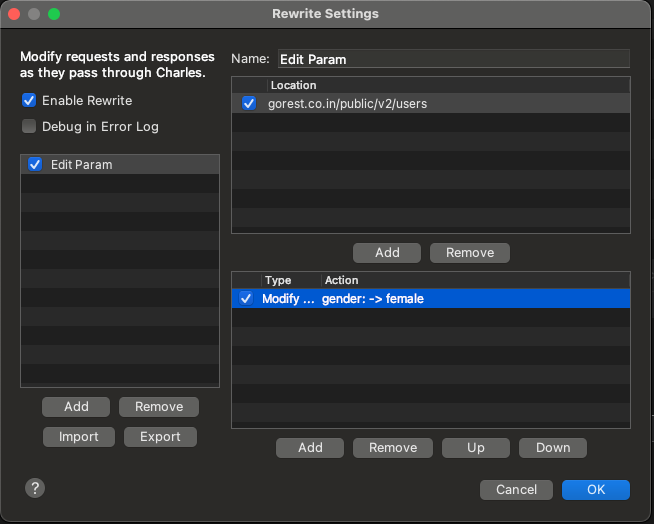Click the Modify ... type cell

coord(288,299)
